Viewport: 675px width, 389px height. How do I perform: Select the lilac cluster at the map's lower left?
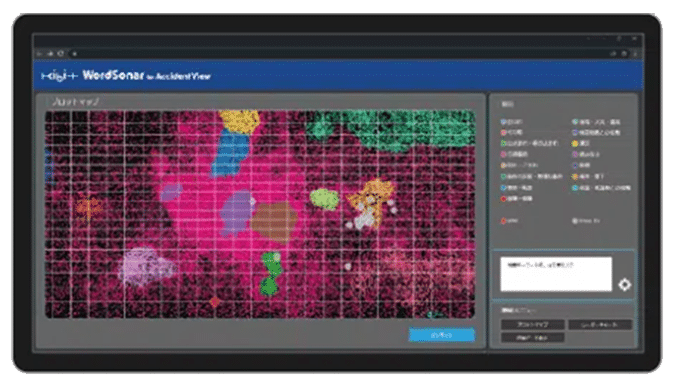(146, 266)
